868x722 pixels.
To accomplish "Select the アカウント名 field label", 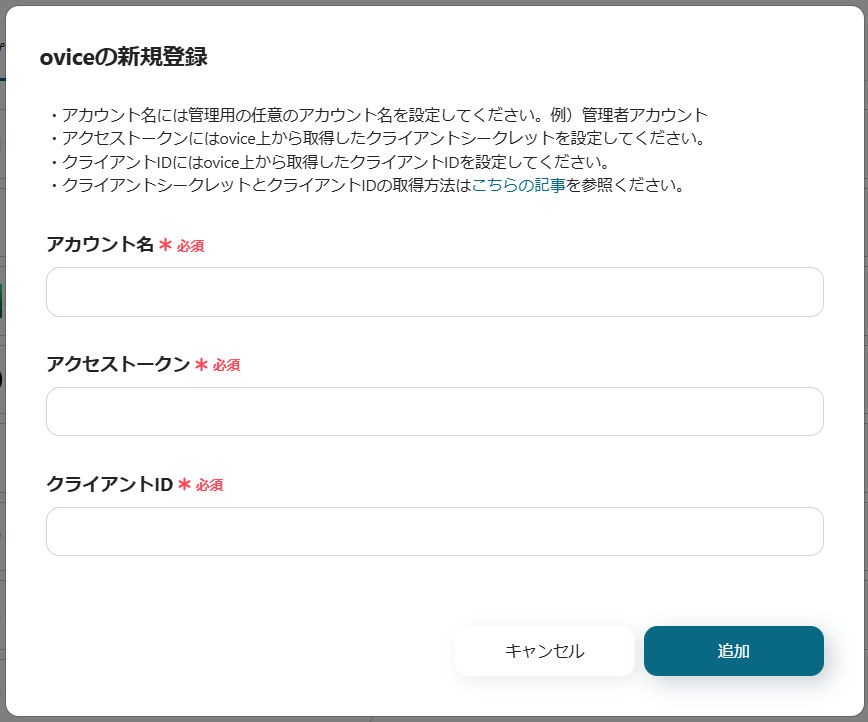I will (100, 244).
